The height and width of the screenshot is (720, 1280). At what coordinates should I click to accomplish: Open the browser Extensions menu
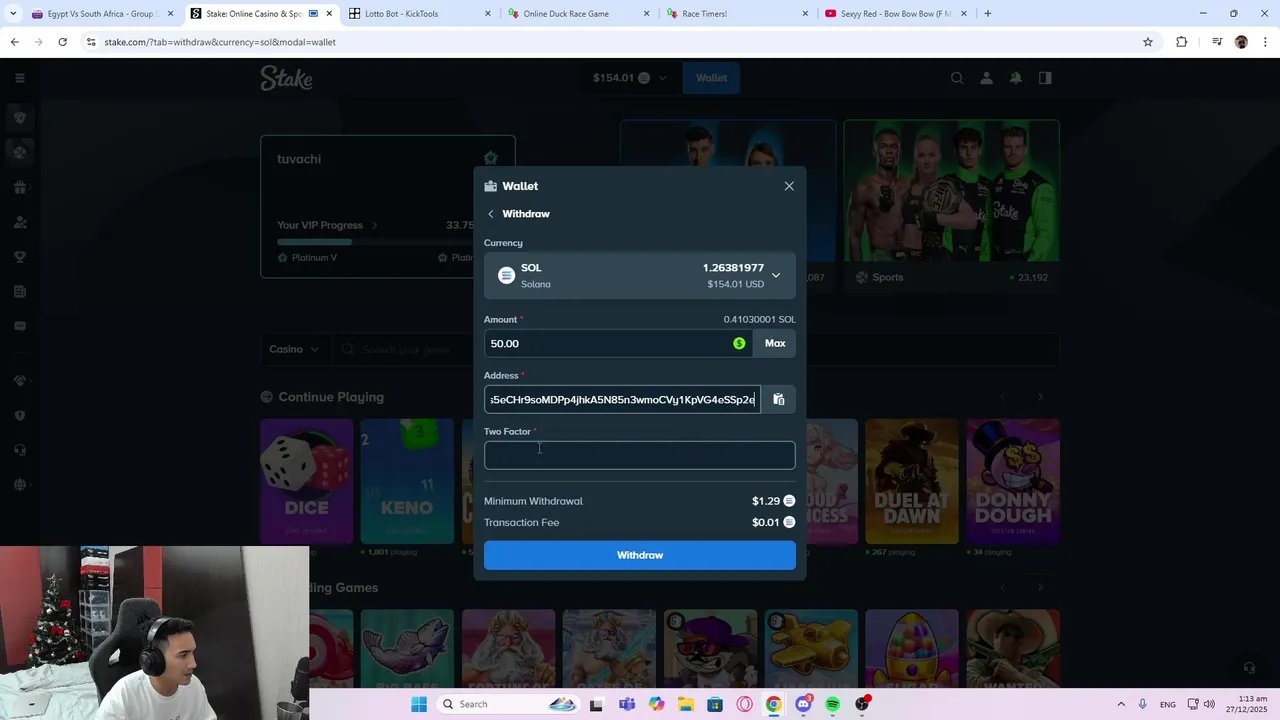[x=1182, y=42]
